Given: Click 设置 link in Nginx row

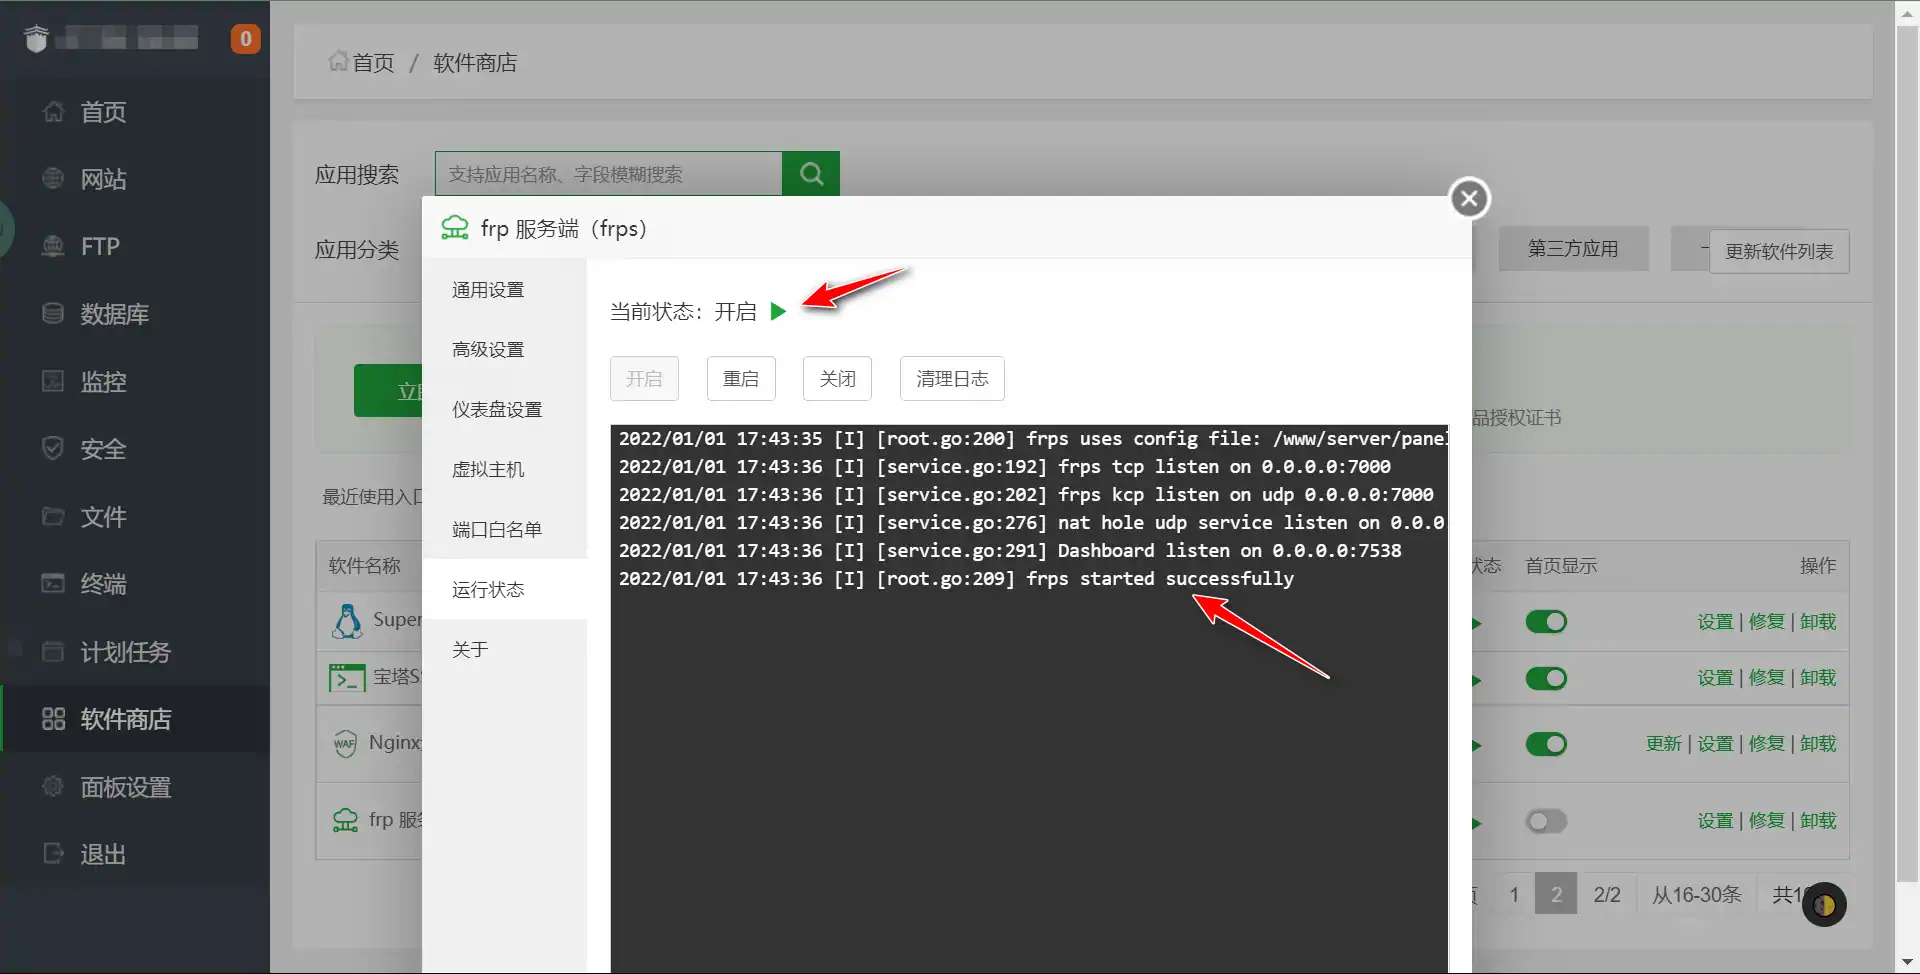Looking at the screenshot, I should (1715, 744).
